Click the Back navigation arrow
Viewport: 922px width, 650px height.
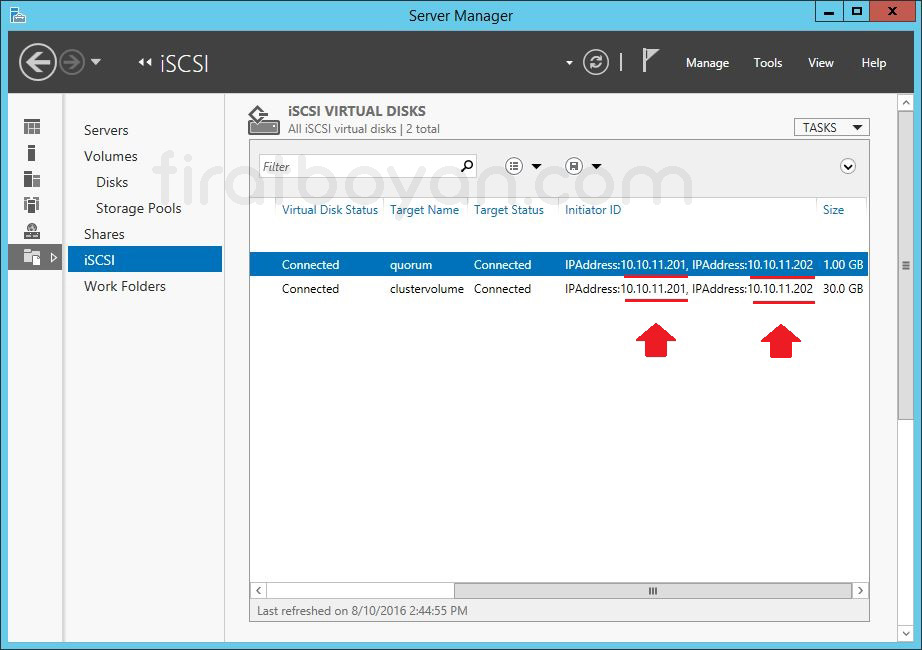coord(38,62)
